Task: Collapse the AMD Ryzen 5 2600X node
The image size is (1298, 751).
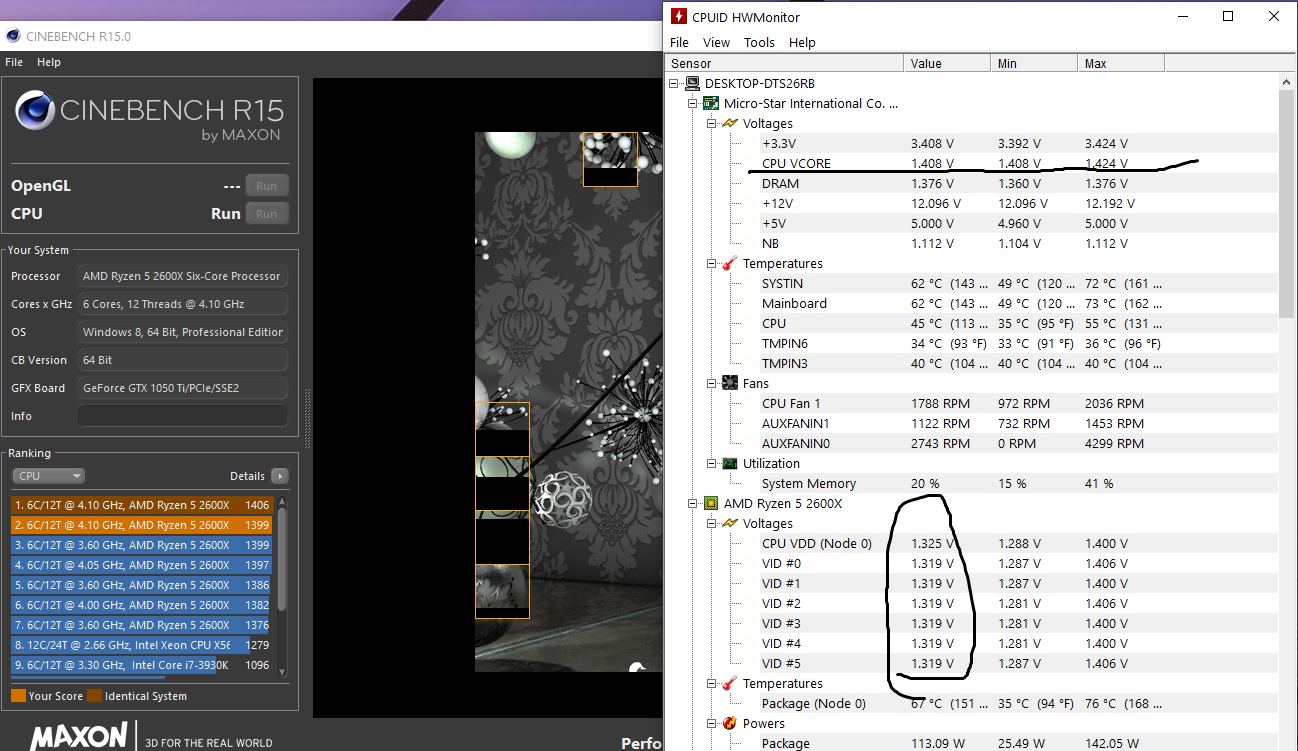Action: pyautogui.click(x=693, y=503)
